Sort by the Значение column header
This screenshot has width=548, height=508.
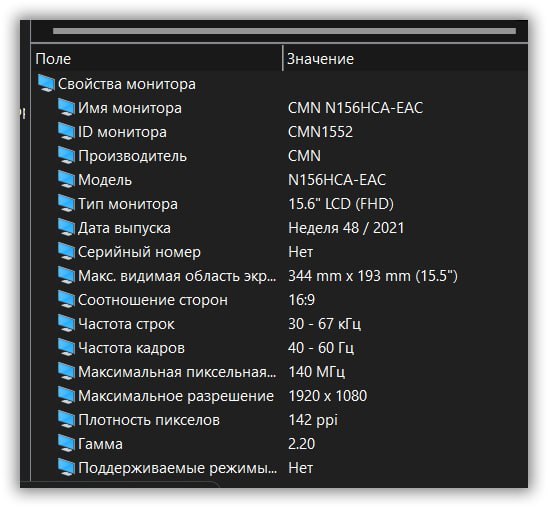click(405, 58)
